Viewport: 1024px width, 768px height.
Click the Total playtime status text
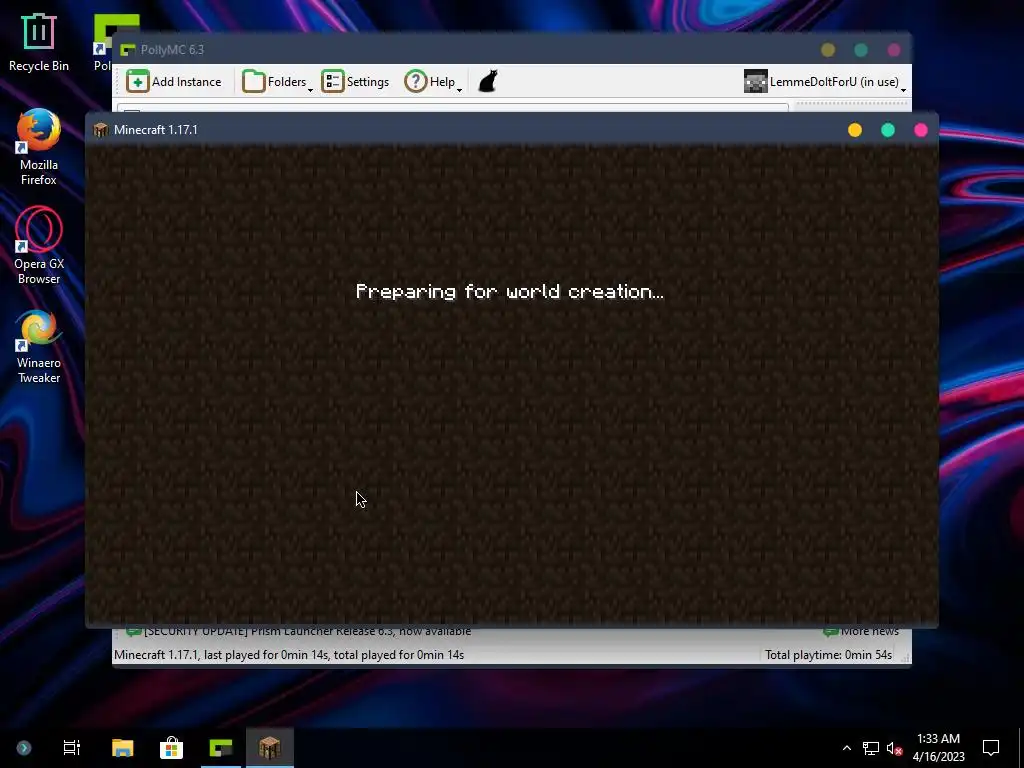coord(828,654)
